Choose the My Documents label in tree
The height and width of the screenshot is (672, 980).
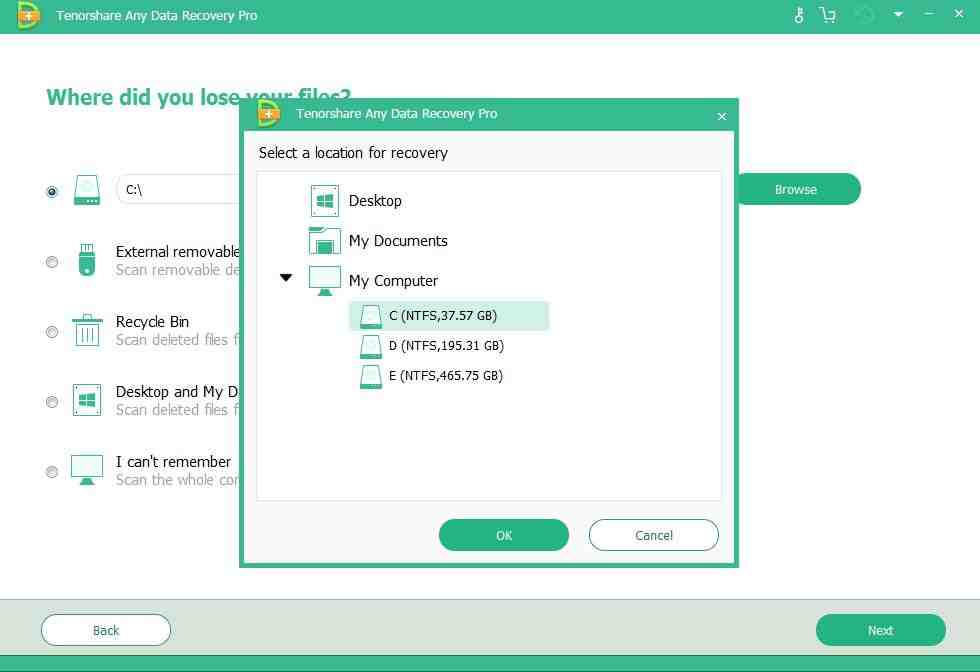click(x=398, y=241)
